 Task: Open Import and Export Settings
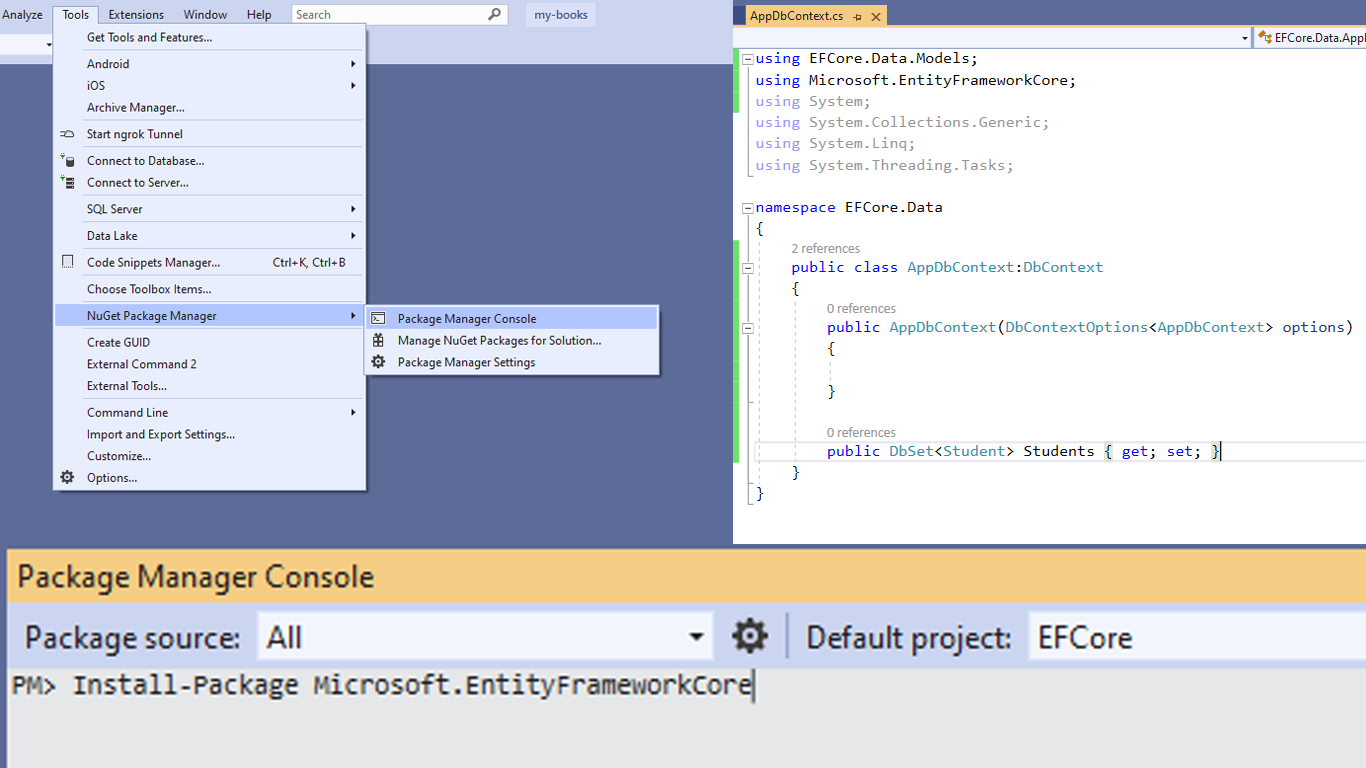click(209, 434)
